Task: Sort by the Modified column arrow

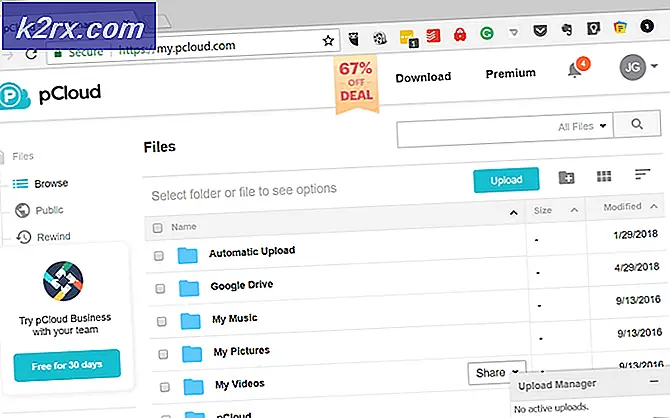Action: point(654,206)
